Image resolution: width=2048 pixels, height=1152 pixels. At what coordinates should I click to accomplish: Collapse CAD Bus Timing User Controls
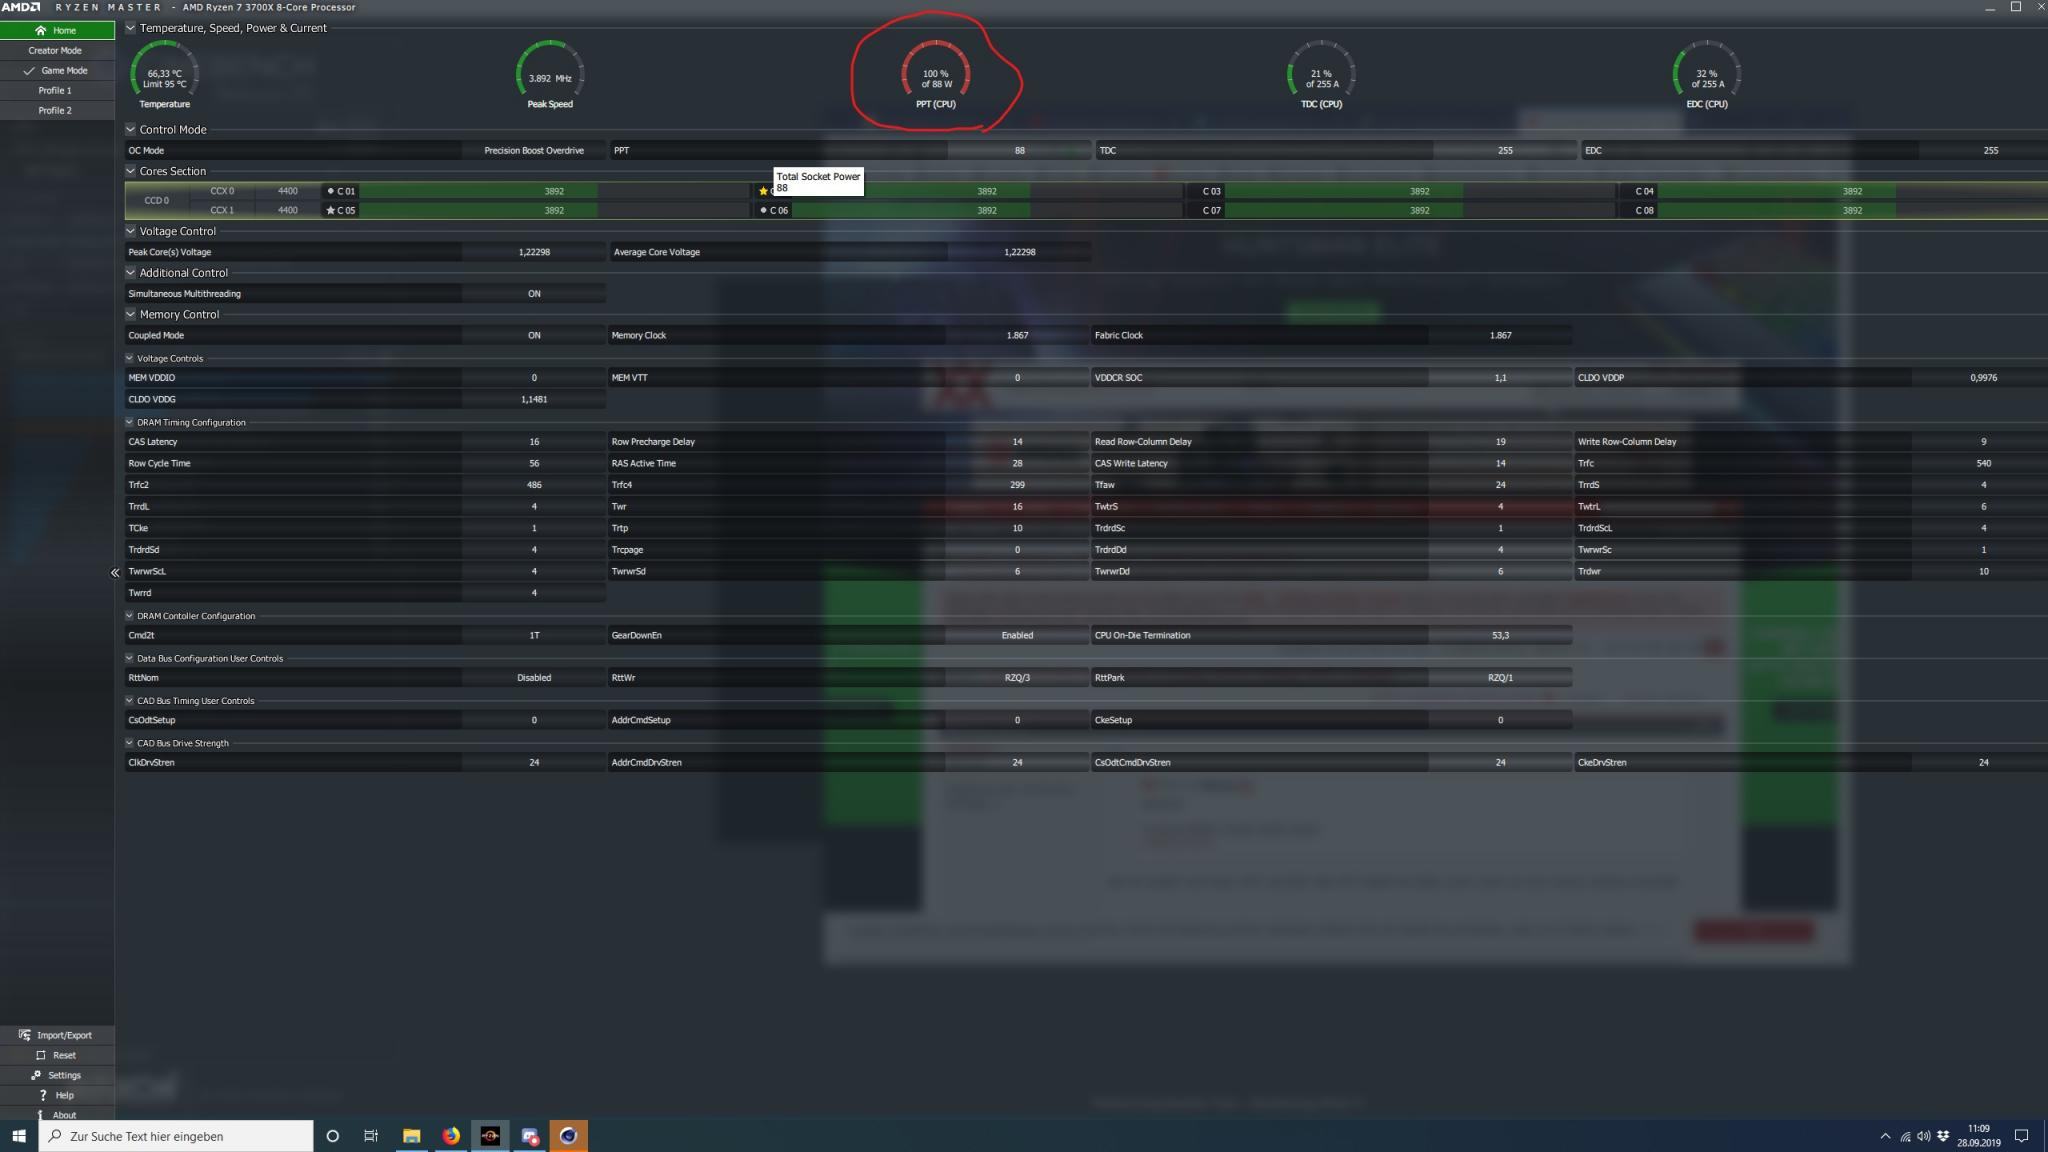click(129, 701)
